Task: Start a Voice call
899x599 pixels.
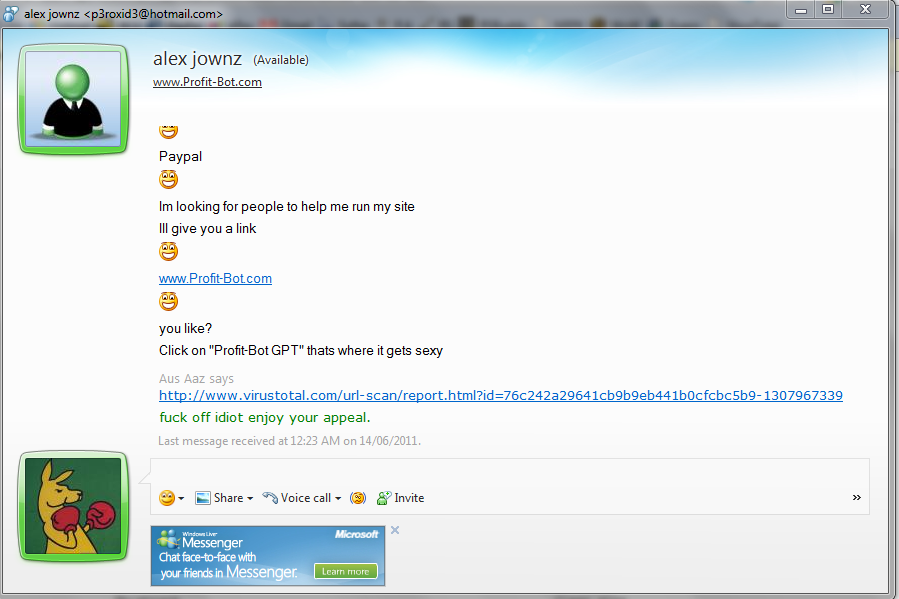Action: tap(296, 498)
